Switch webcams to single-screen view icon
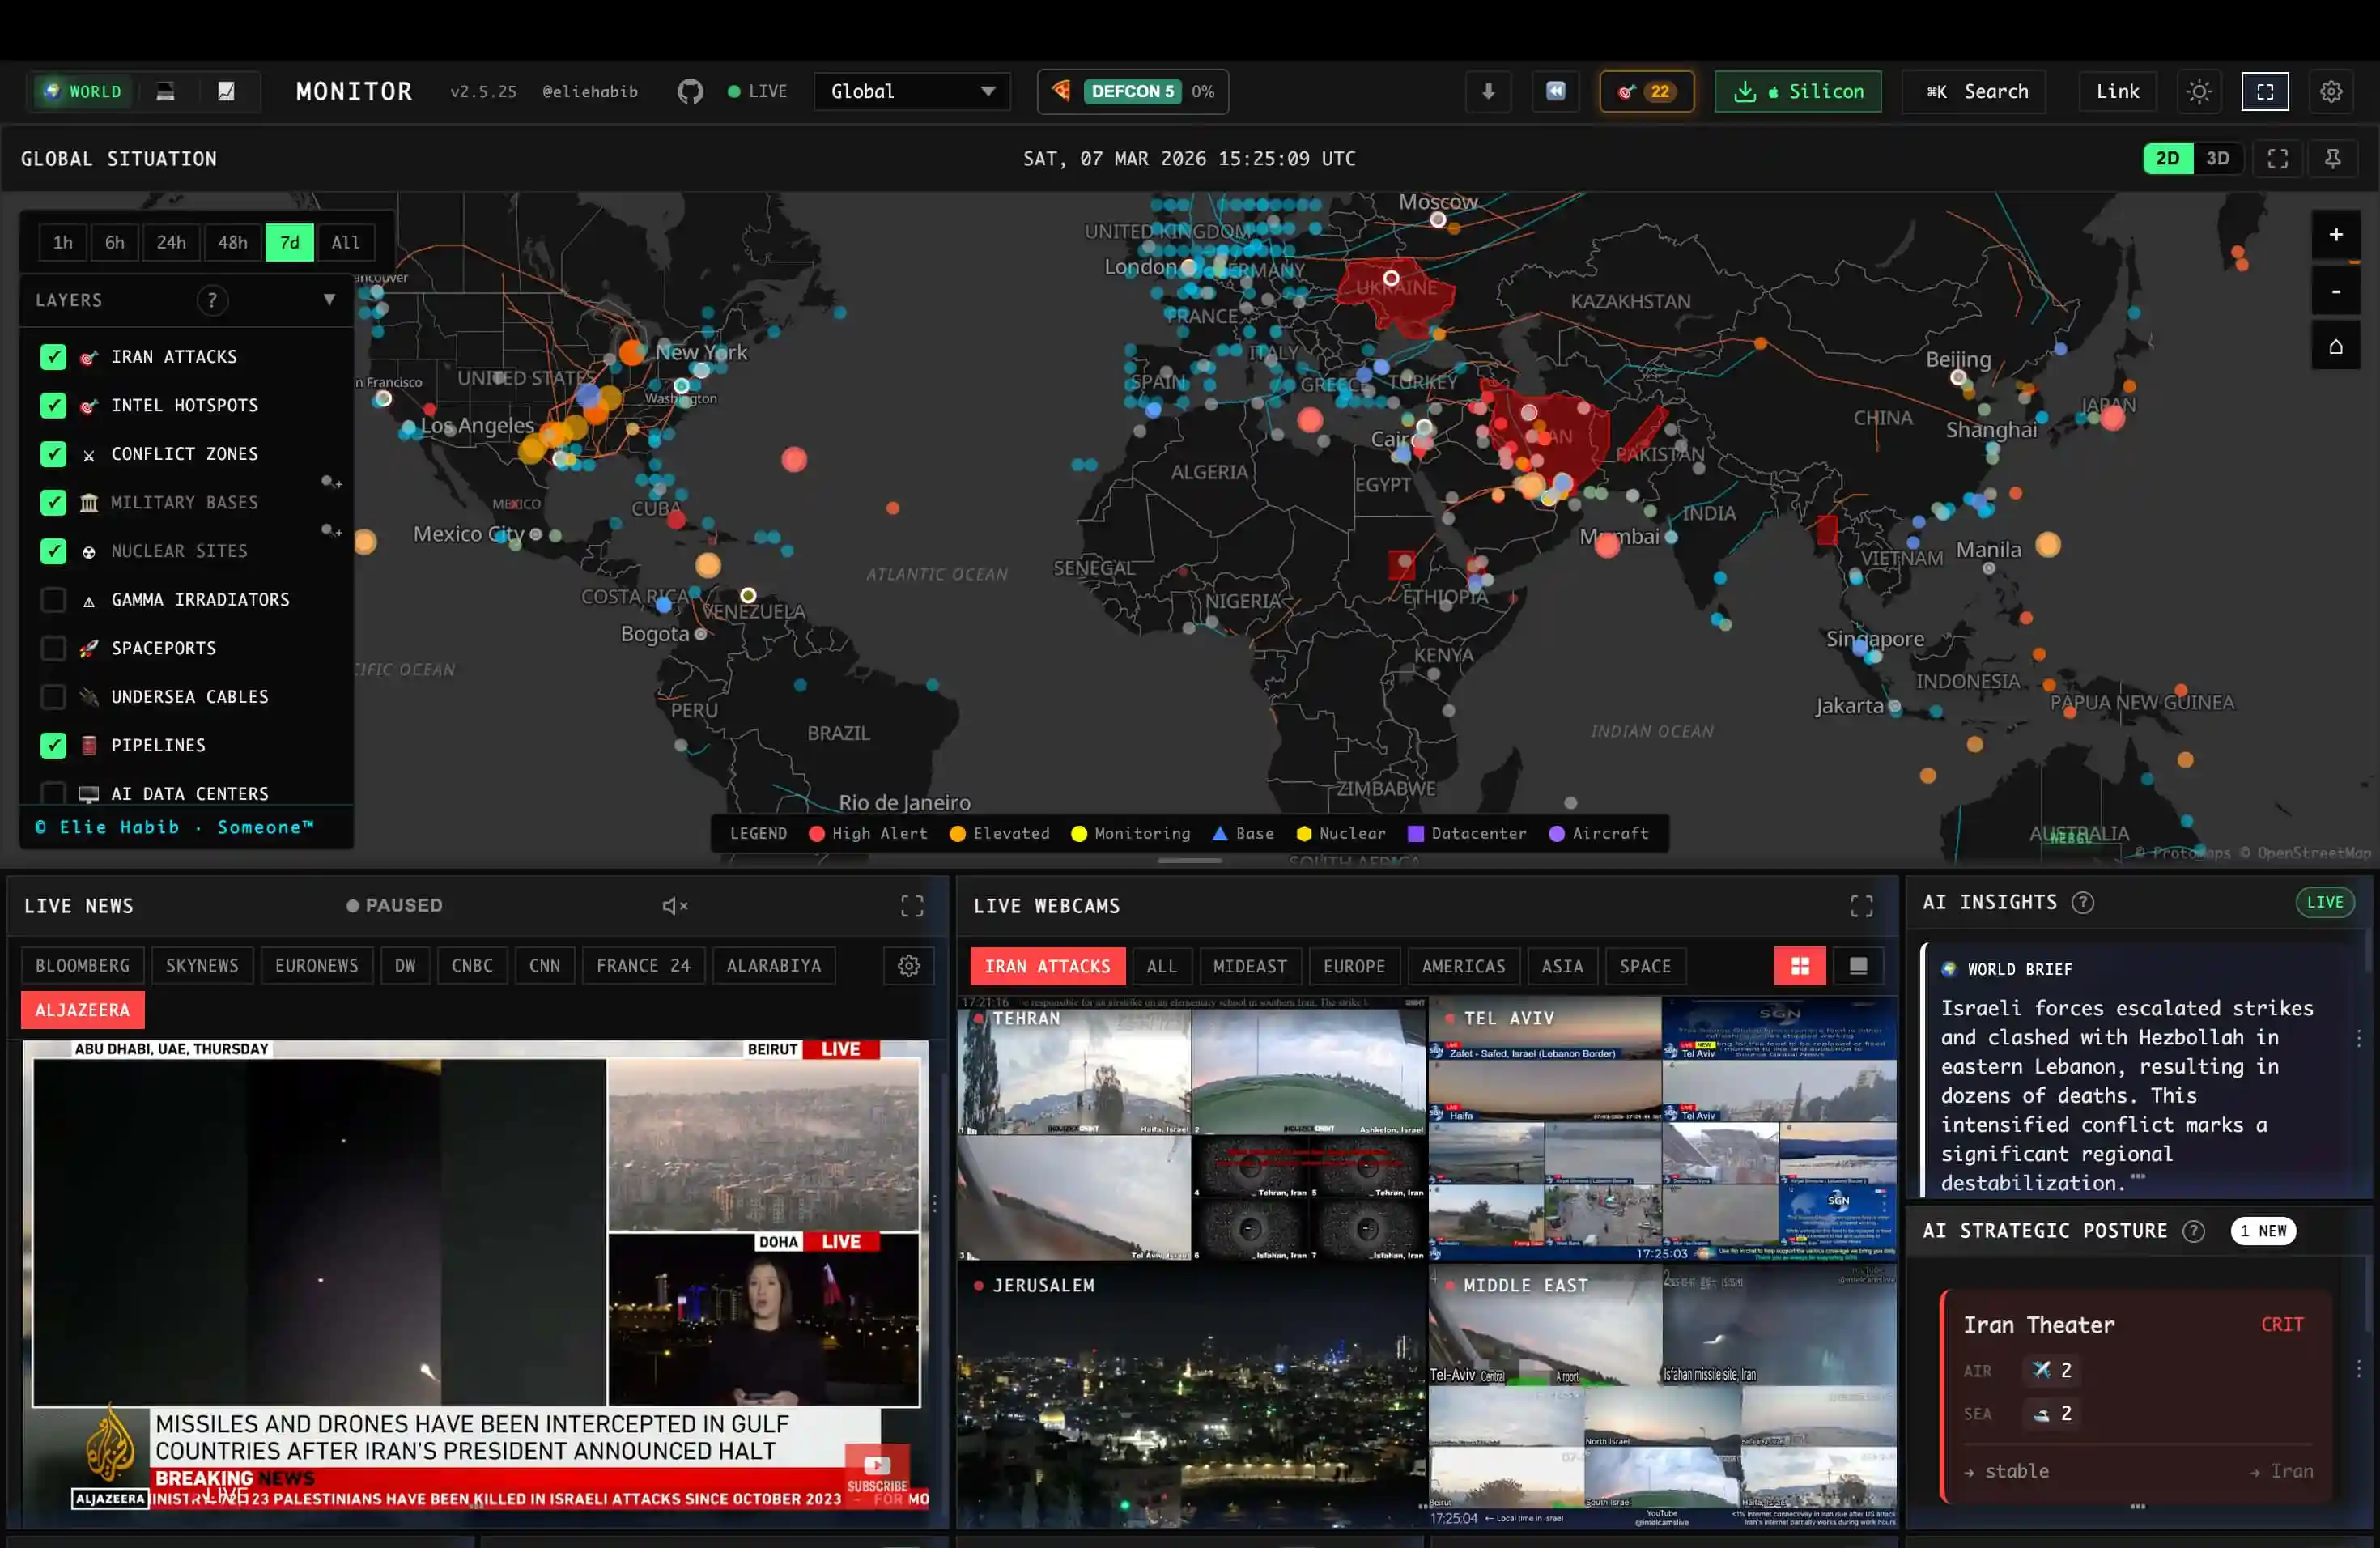The width and height of the screenshot is (2380, 1548). coord(1858,966)
